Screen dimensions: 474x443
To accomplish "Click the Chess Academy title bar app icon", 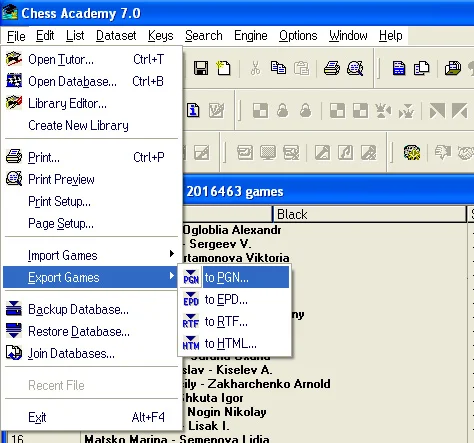I will [x=10, y=13].
